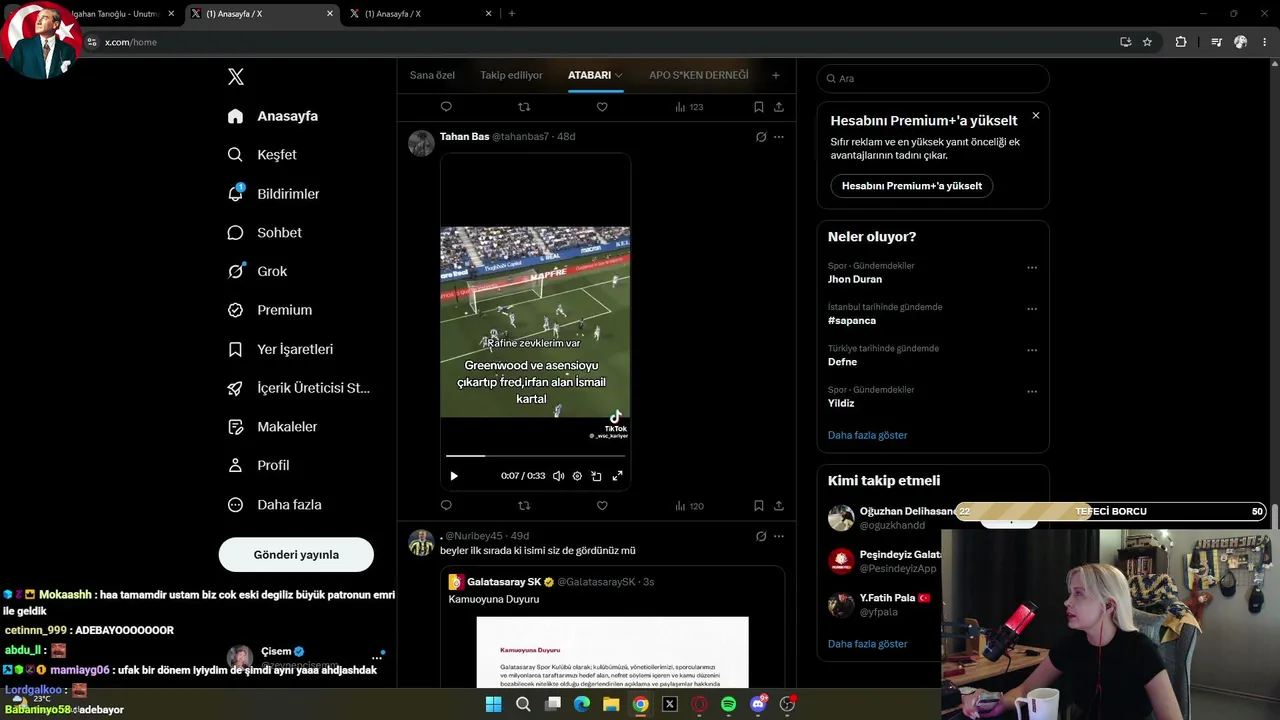Reply to Tahan Bas video post
Viewport: 1280px width, 720px height.
(446, 506)
